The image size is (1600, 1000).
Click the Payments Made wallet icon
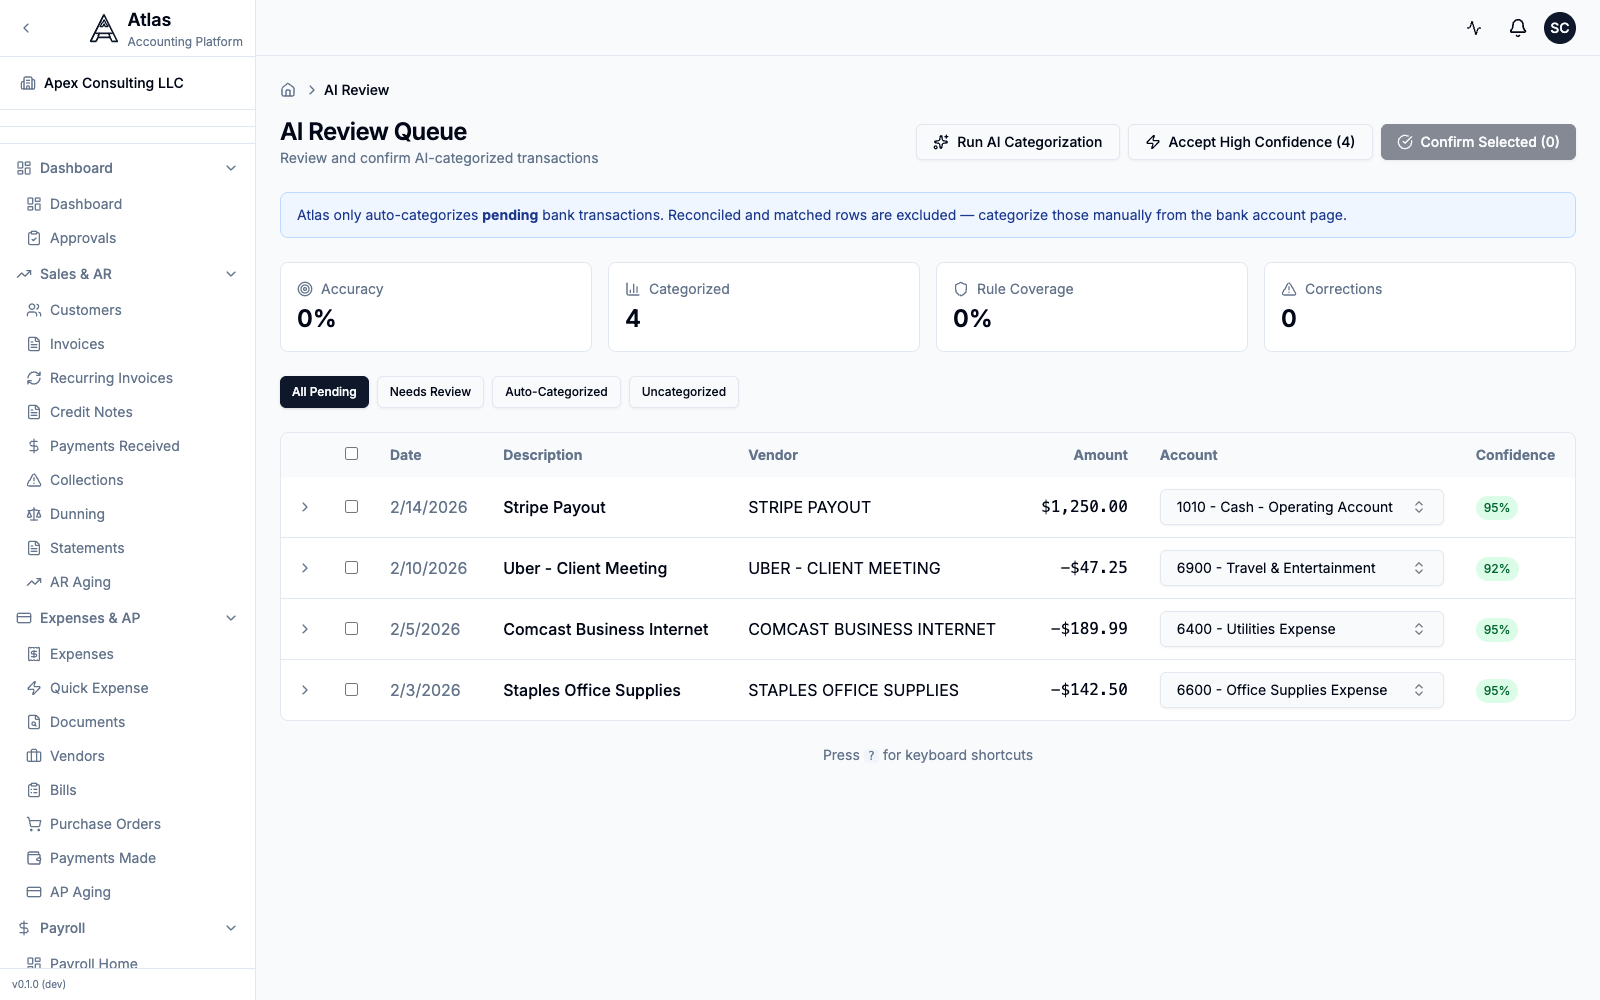coord(34,858)
